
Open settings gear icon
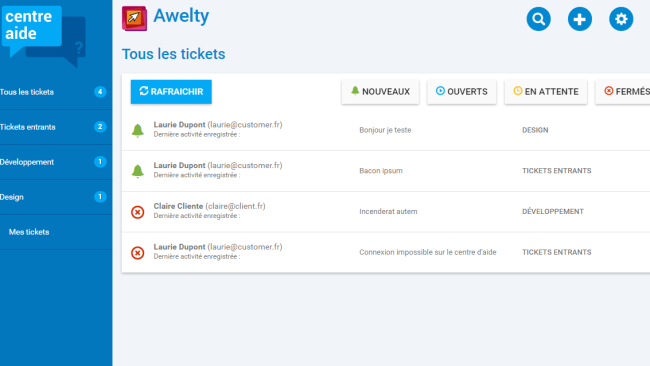point(621,19)
